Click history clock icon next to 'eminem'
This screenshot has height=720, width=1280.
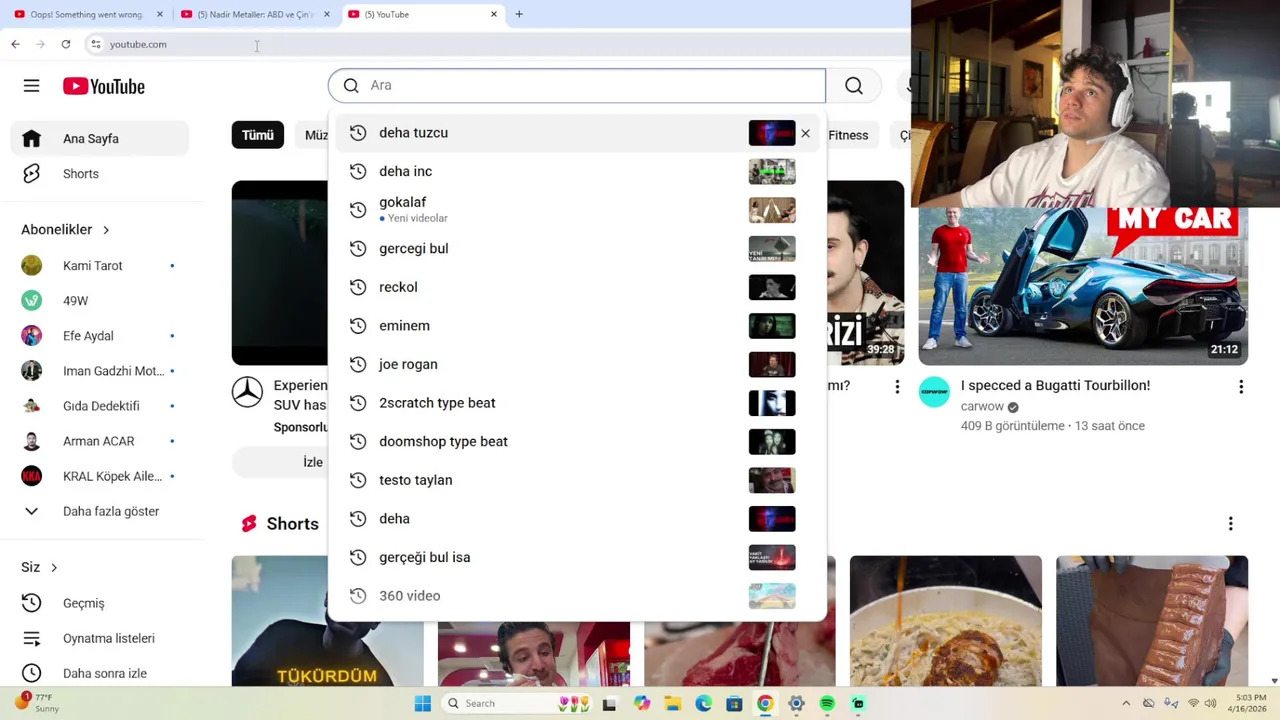click(358, 326)
